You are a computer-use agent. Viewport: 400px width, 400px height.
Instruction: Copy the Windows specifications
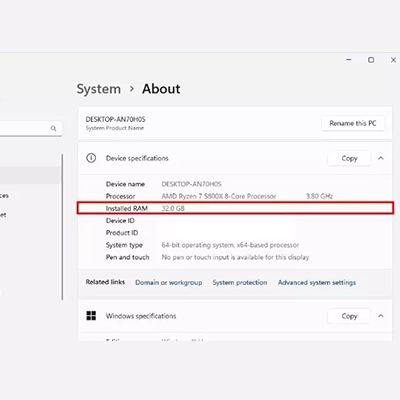coord(349,316)
